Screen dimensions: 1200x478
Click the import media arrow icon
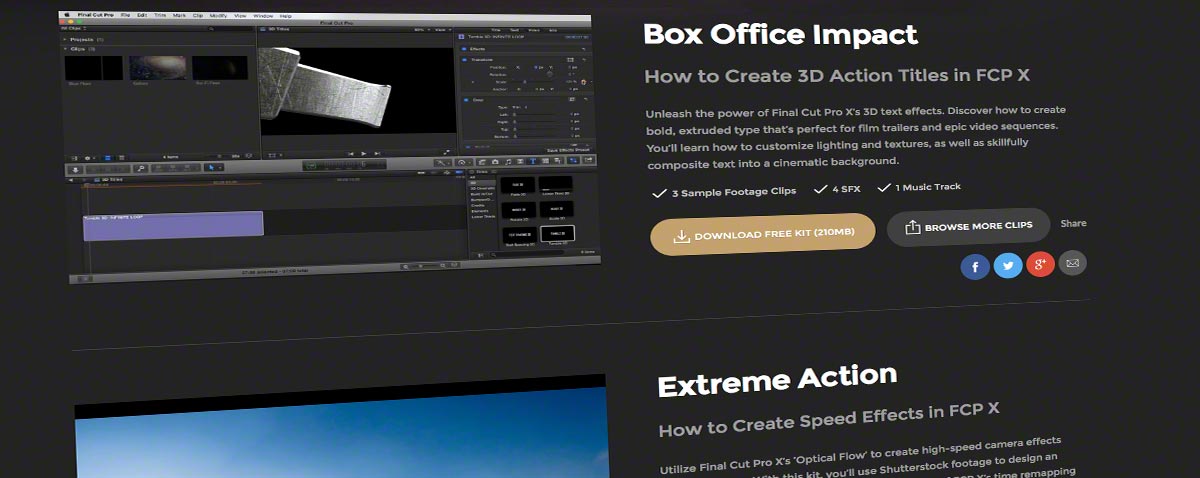pos(75,169)
